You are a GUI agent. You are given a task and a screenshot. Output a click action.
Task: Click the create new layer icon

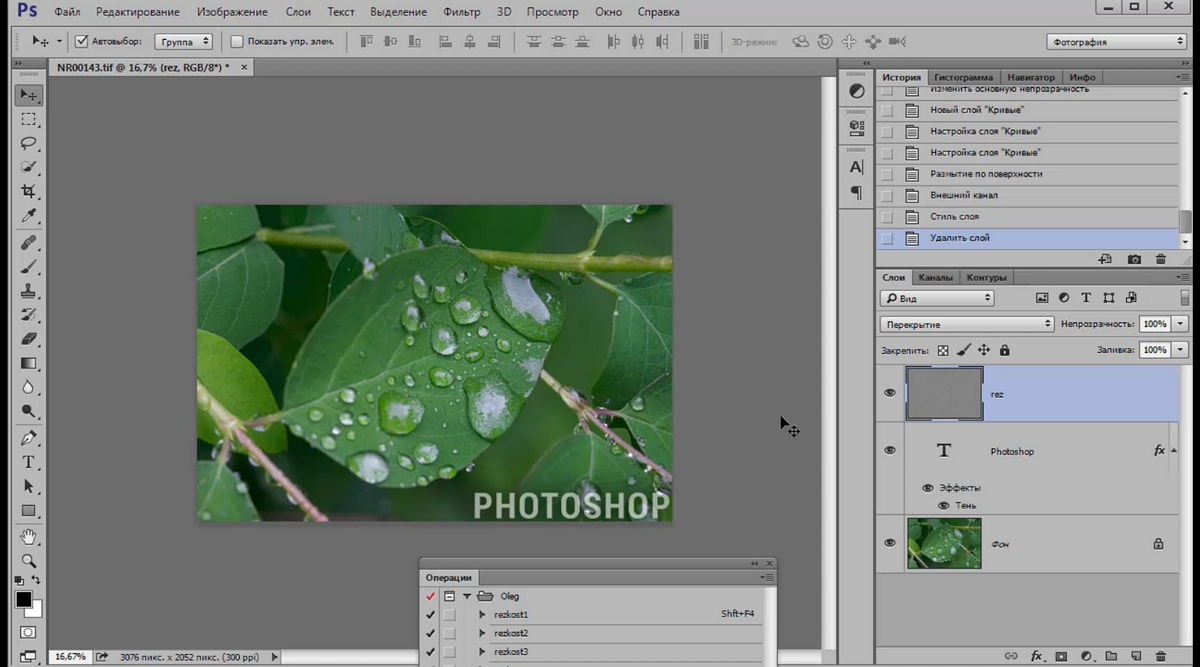[x=1134, y=657]
